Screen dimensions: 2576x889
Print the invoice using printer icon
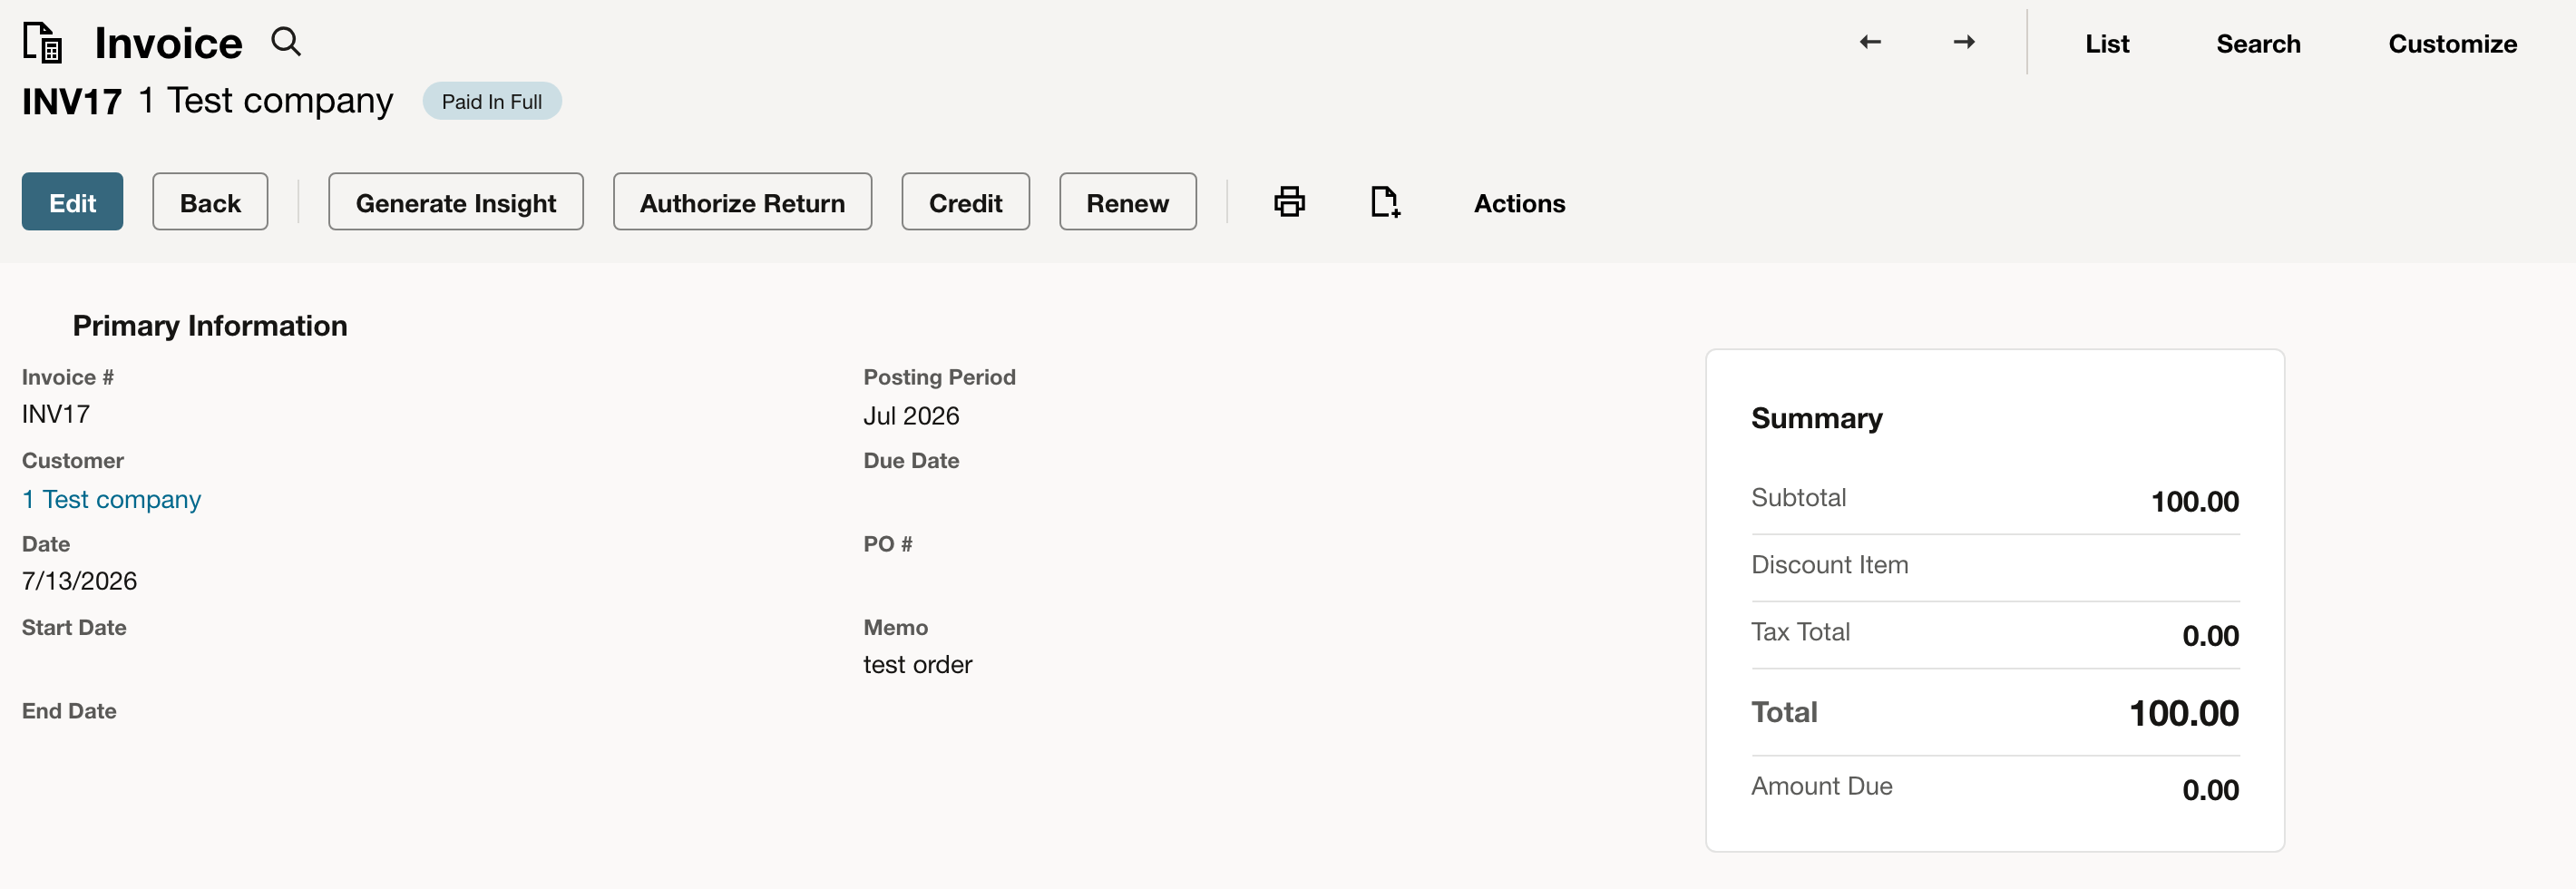coord(1289,202)
